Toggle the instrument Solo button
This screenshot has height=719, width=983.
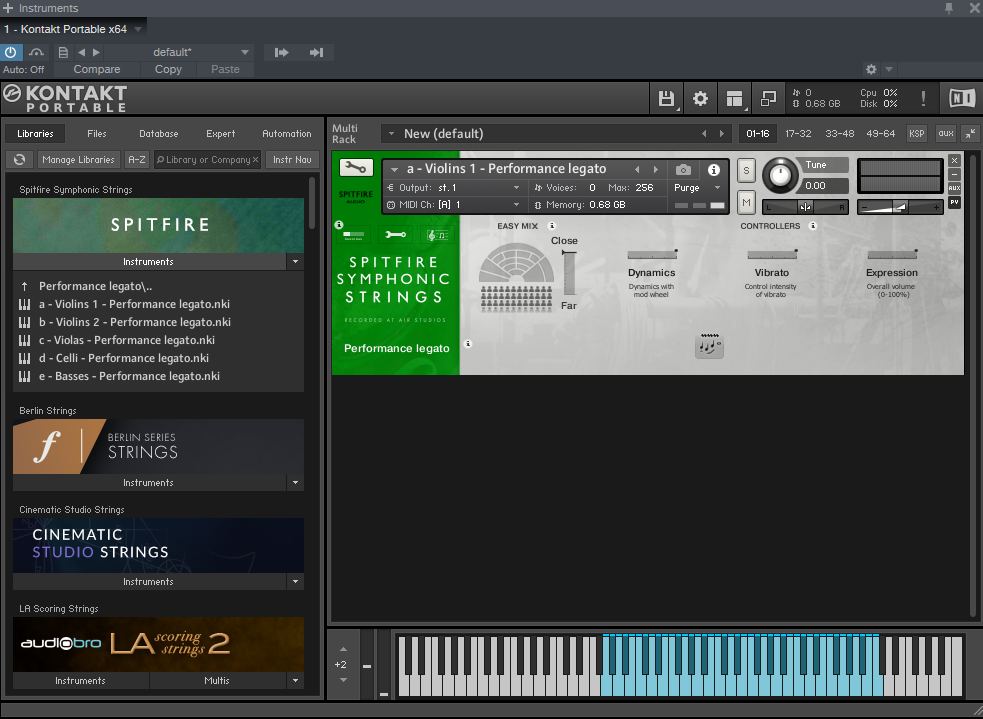[746, 171]
